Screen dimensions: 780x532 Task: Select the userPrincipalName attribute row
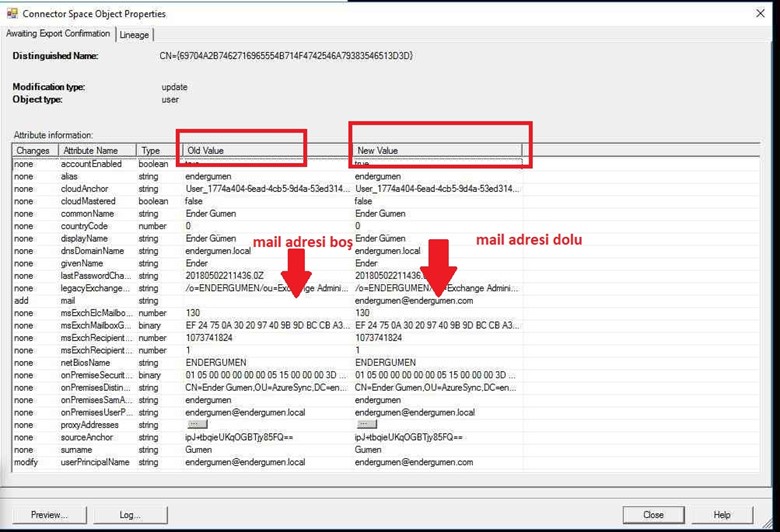(x=95, y=462)
